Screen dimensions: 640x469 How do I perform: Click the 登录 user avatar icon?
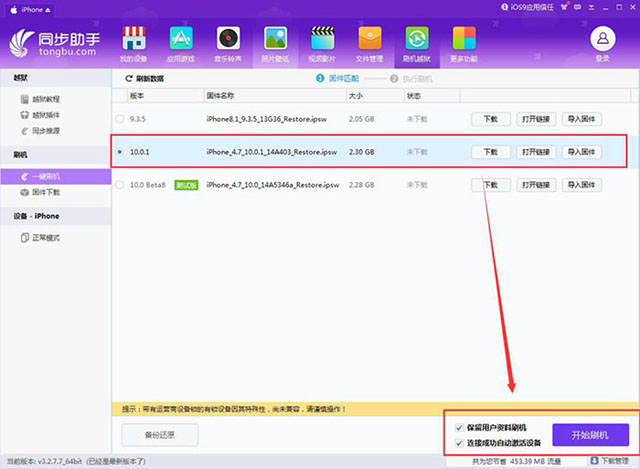pyautogui.click(x=603, y=39)
